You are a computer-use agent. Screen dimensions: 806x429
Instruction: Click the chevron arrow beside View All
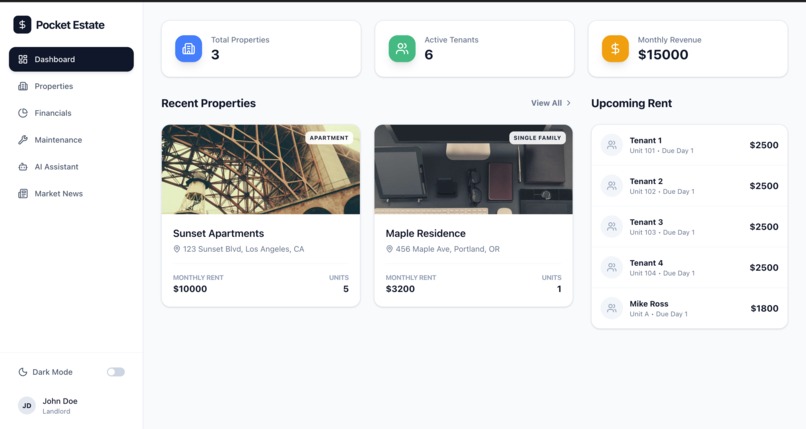(x=569, y=103)
